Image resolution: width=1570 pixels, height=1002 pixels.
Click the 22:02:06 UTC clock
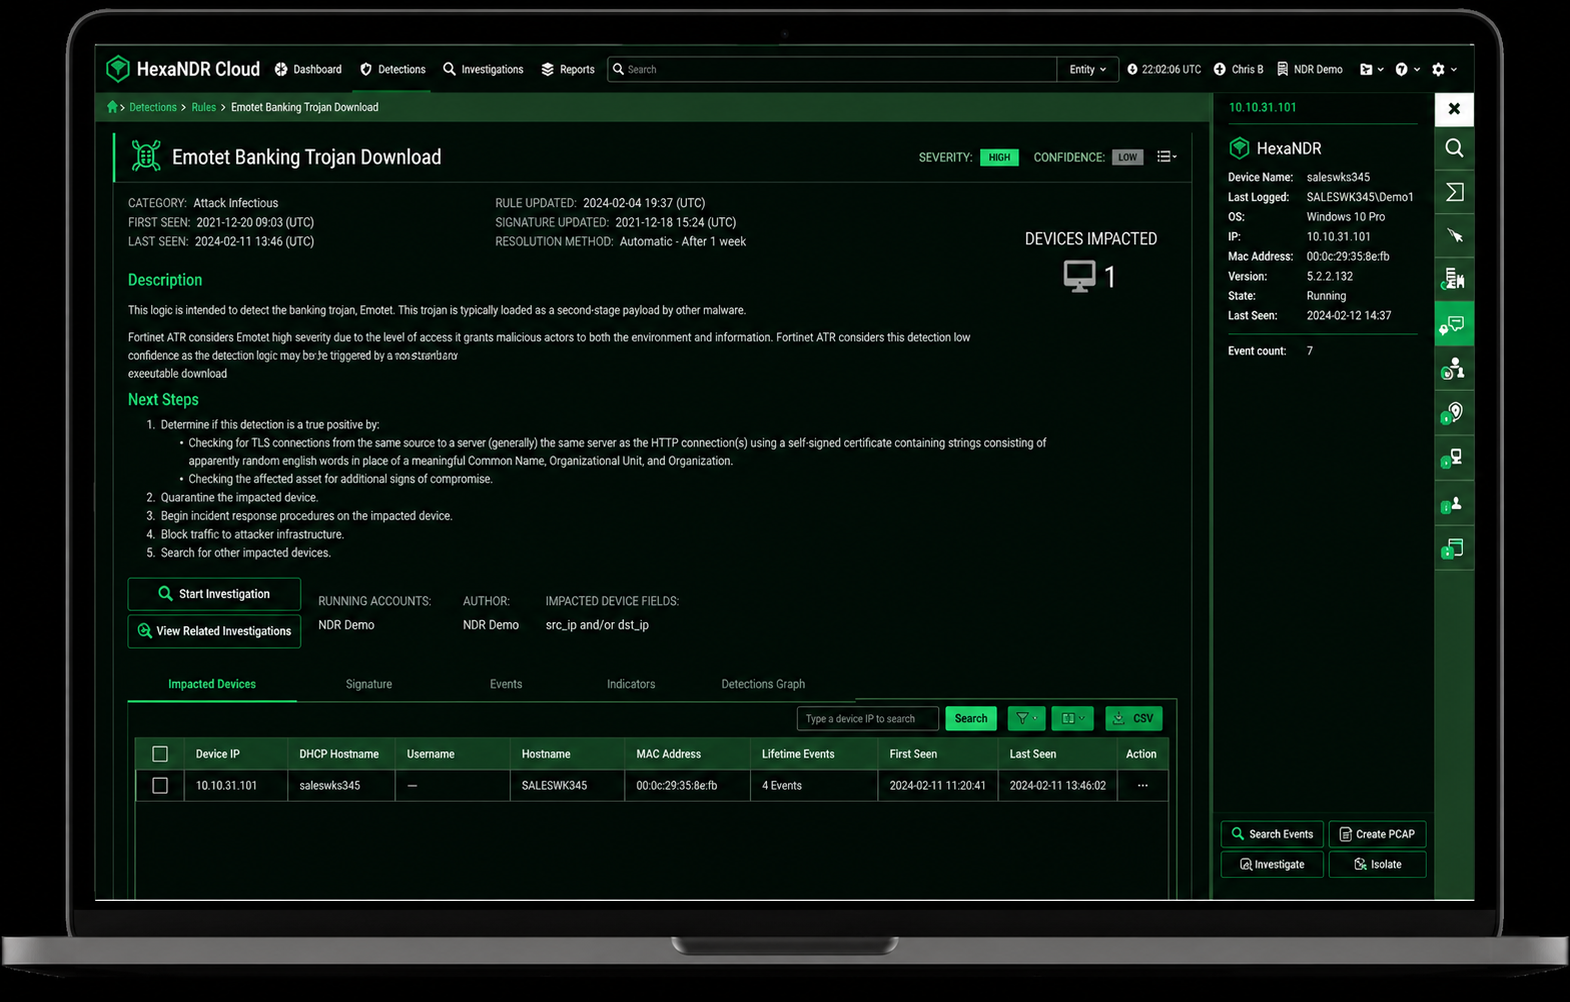[x=1164, y=69]
